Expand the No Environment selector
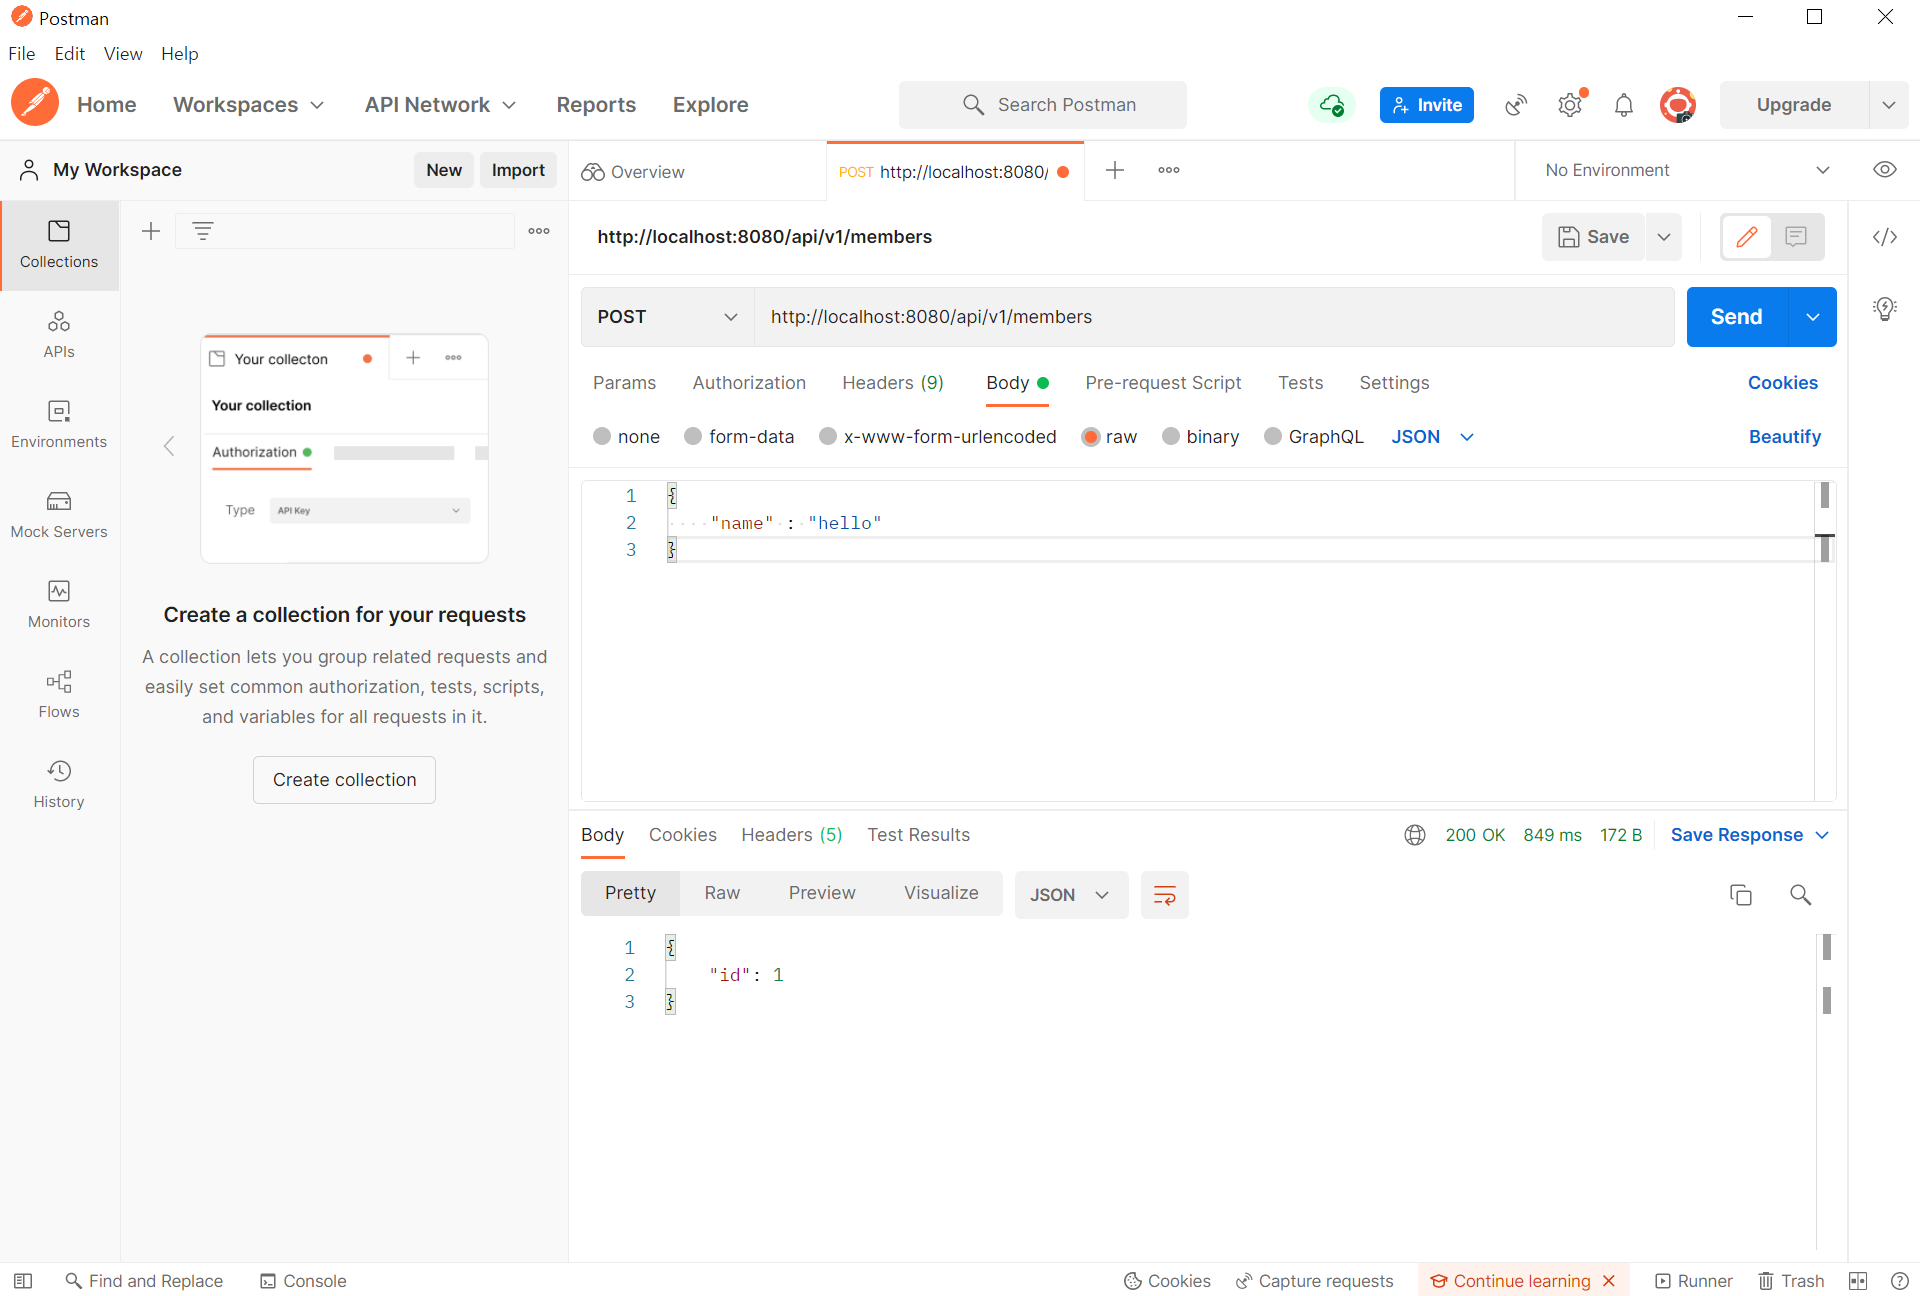 (x=1686, y=170)
